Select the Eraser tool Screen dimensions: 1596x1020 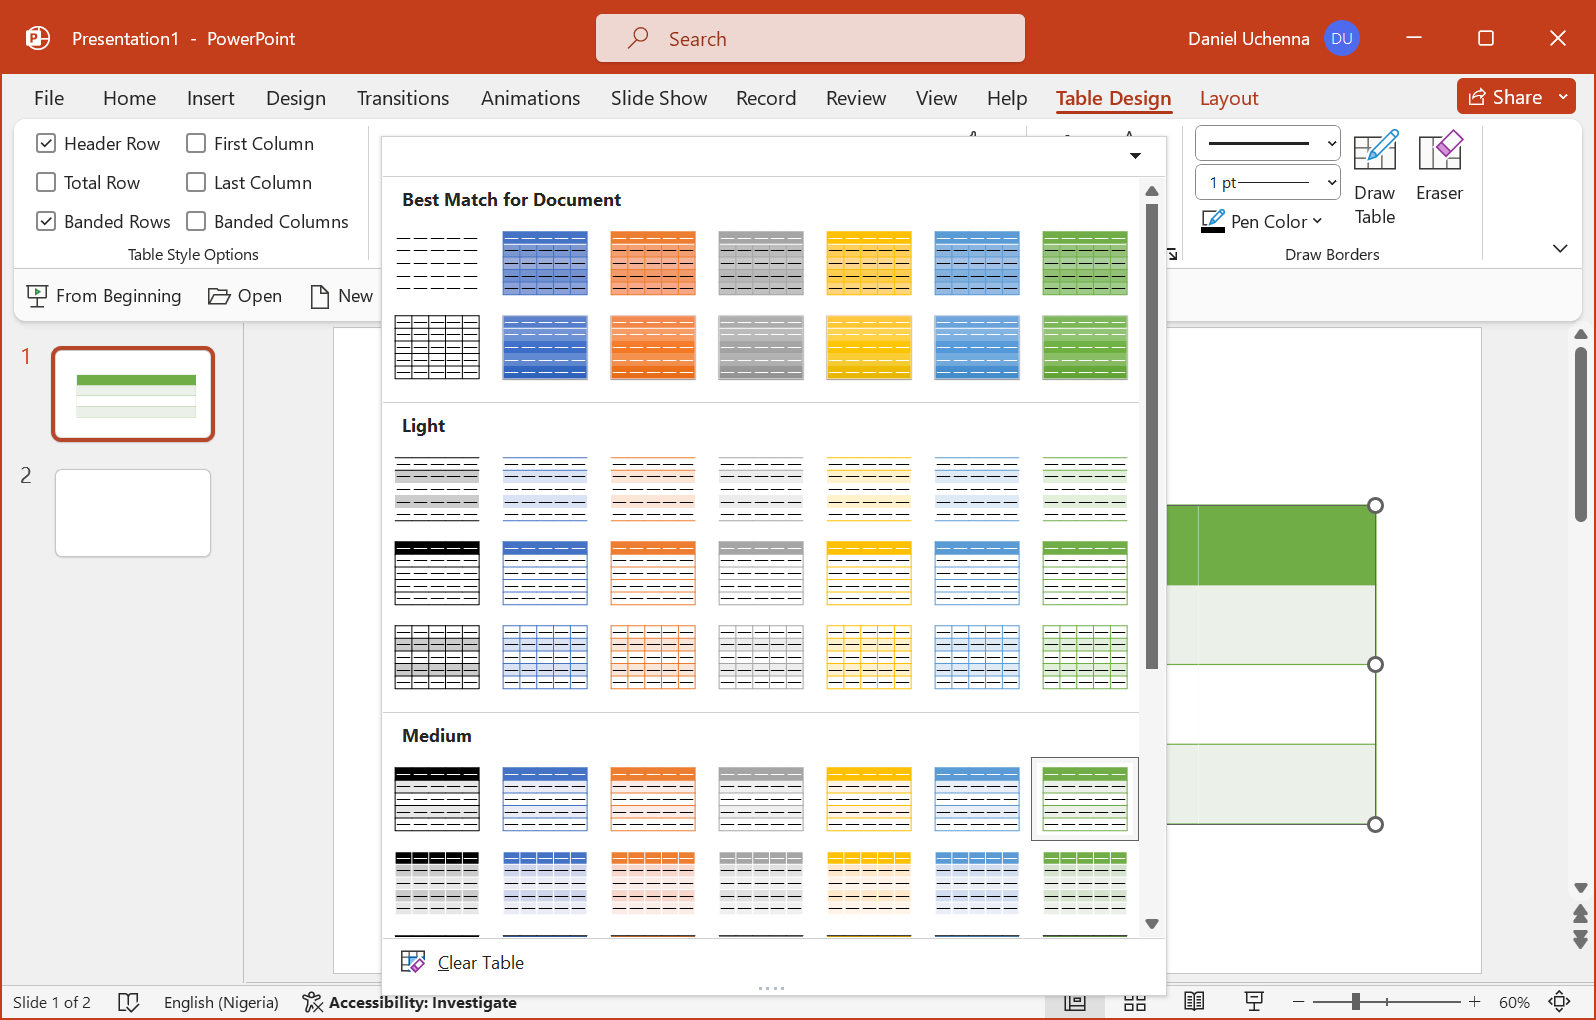coord(1439,166)
